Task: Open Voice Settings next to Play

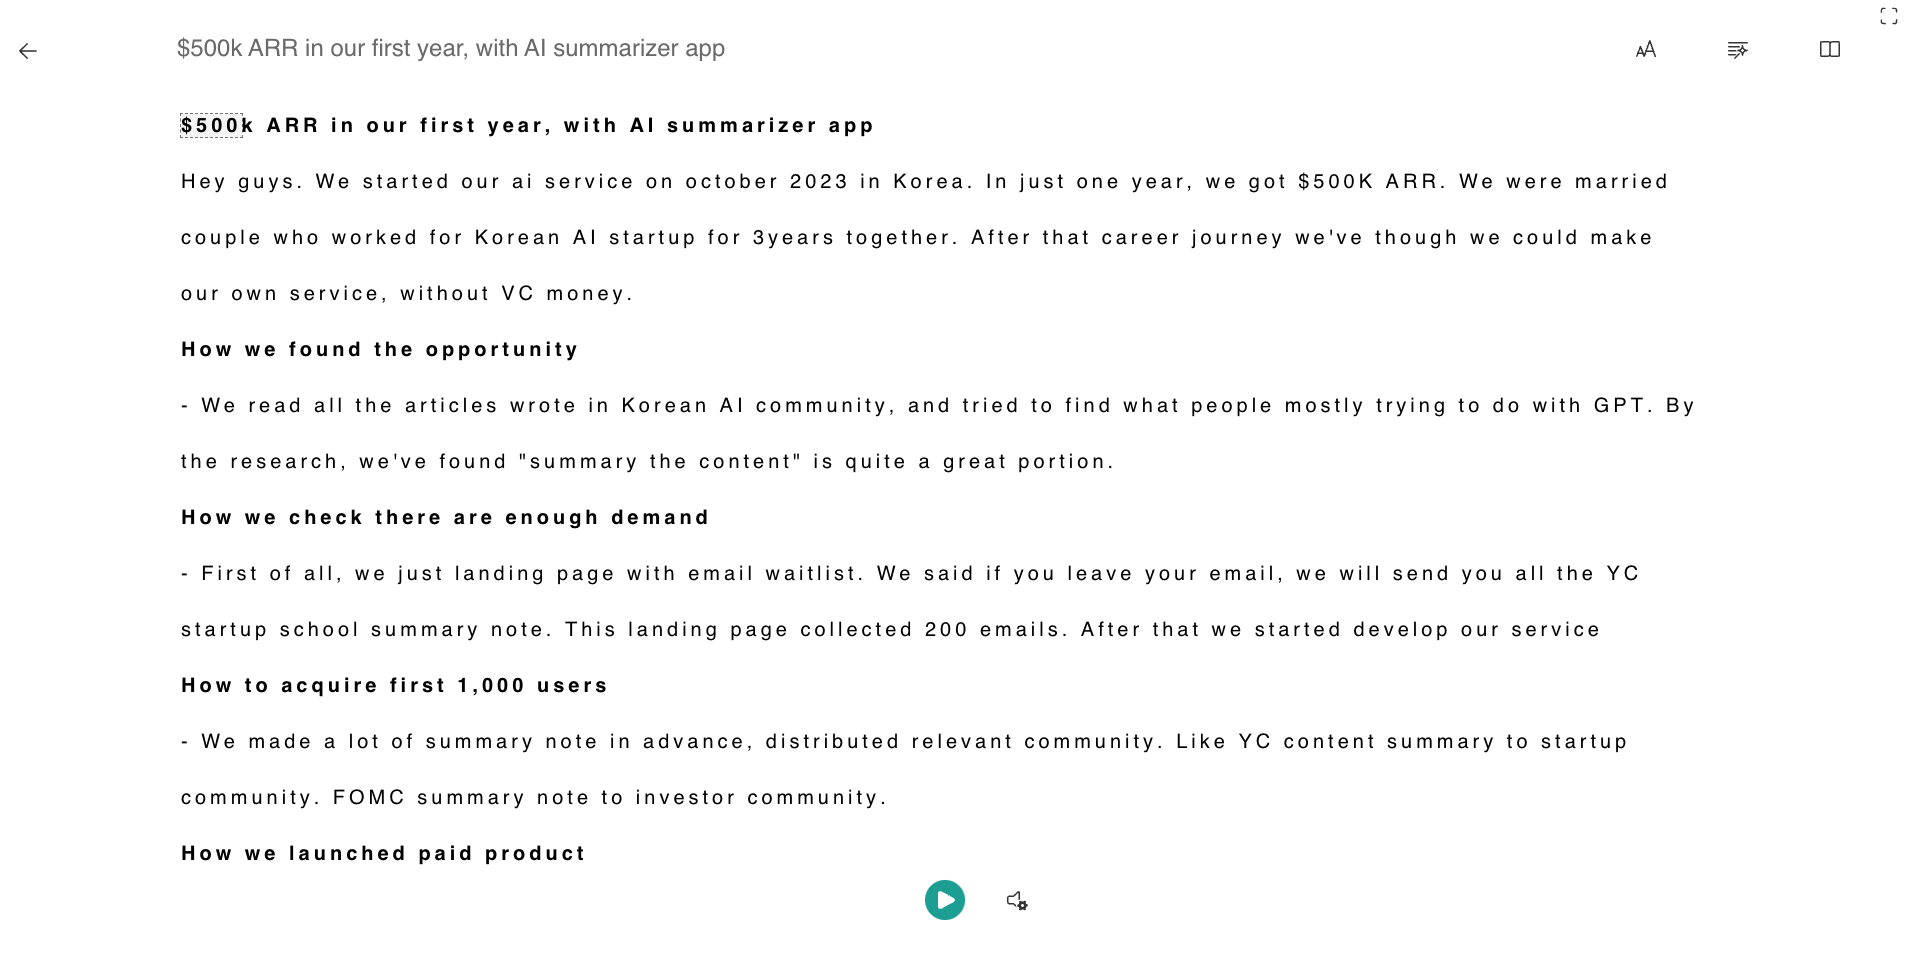Action: 1017,901
